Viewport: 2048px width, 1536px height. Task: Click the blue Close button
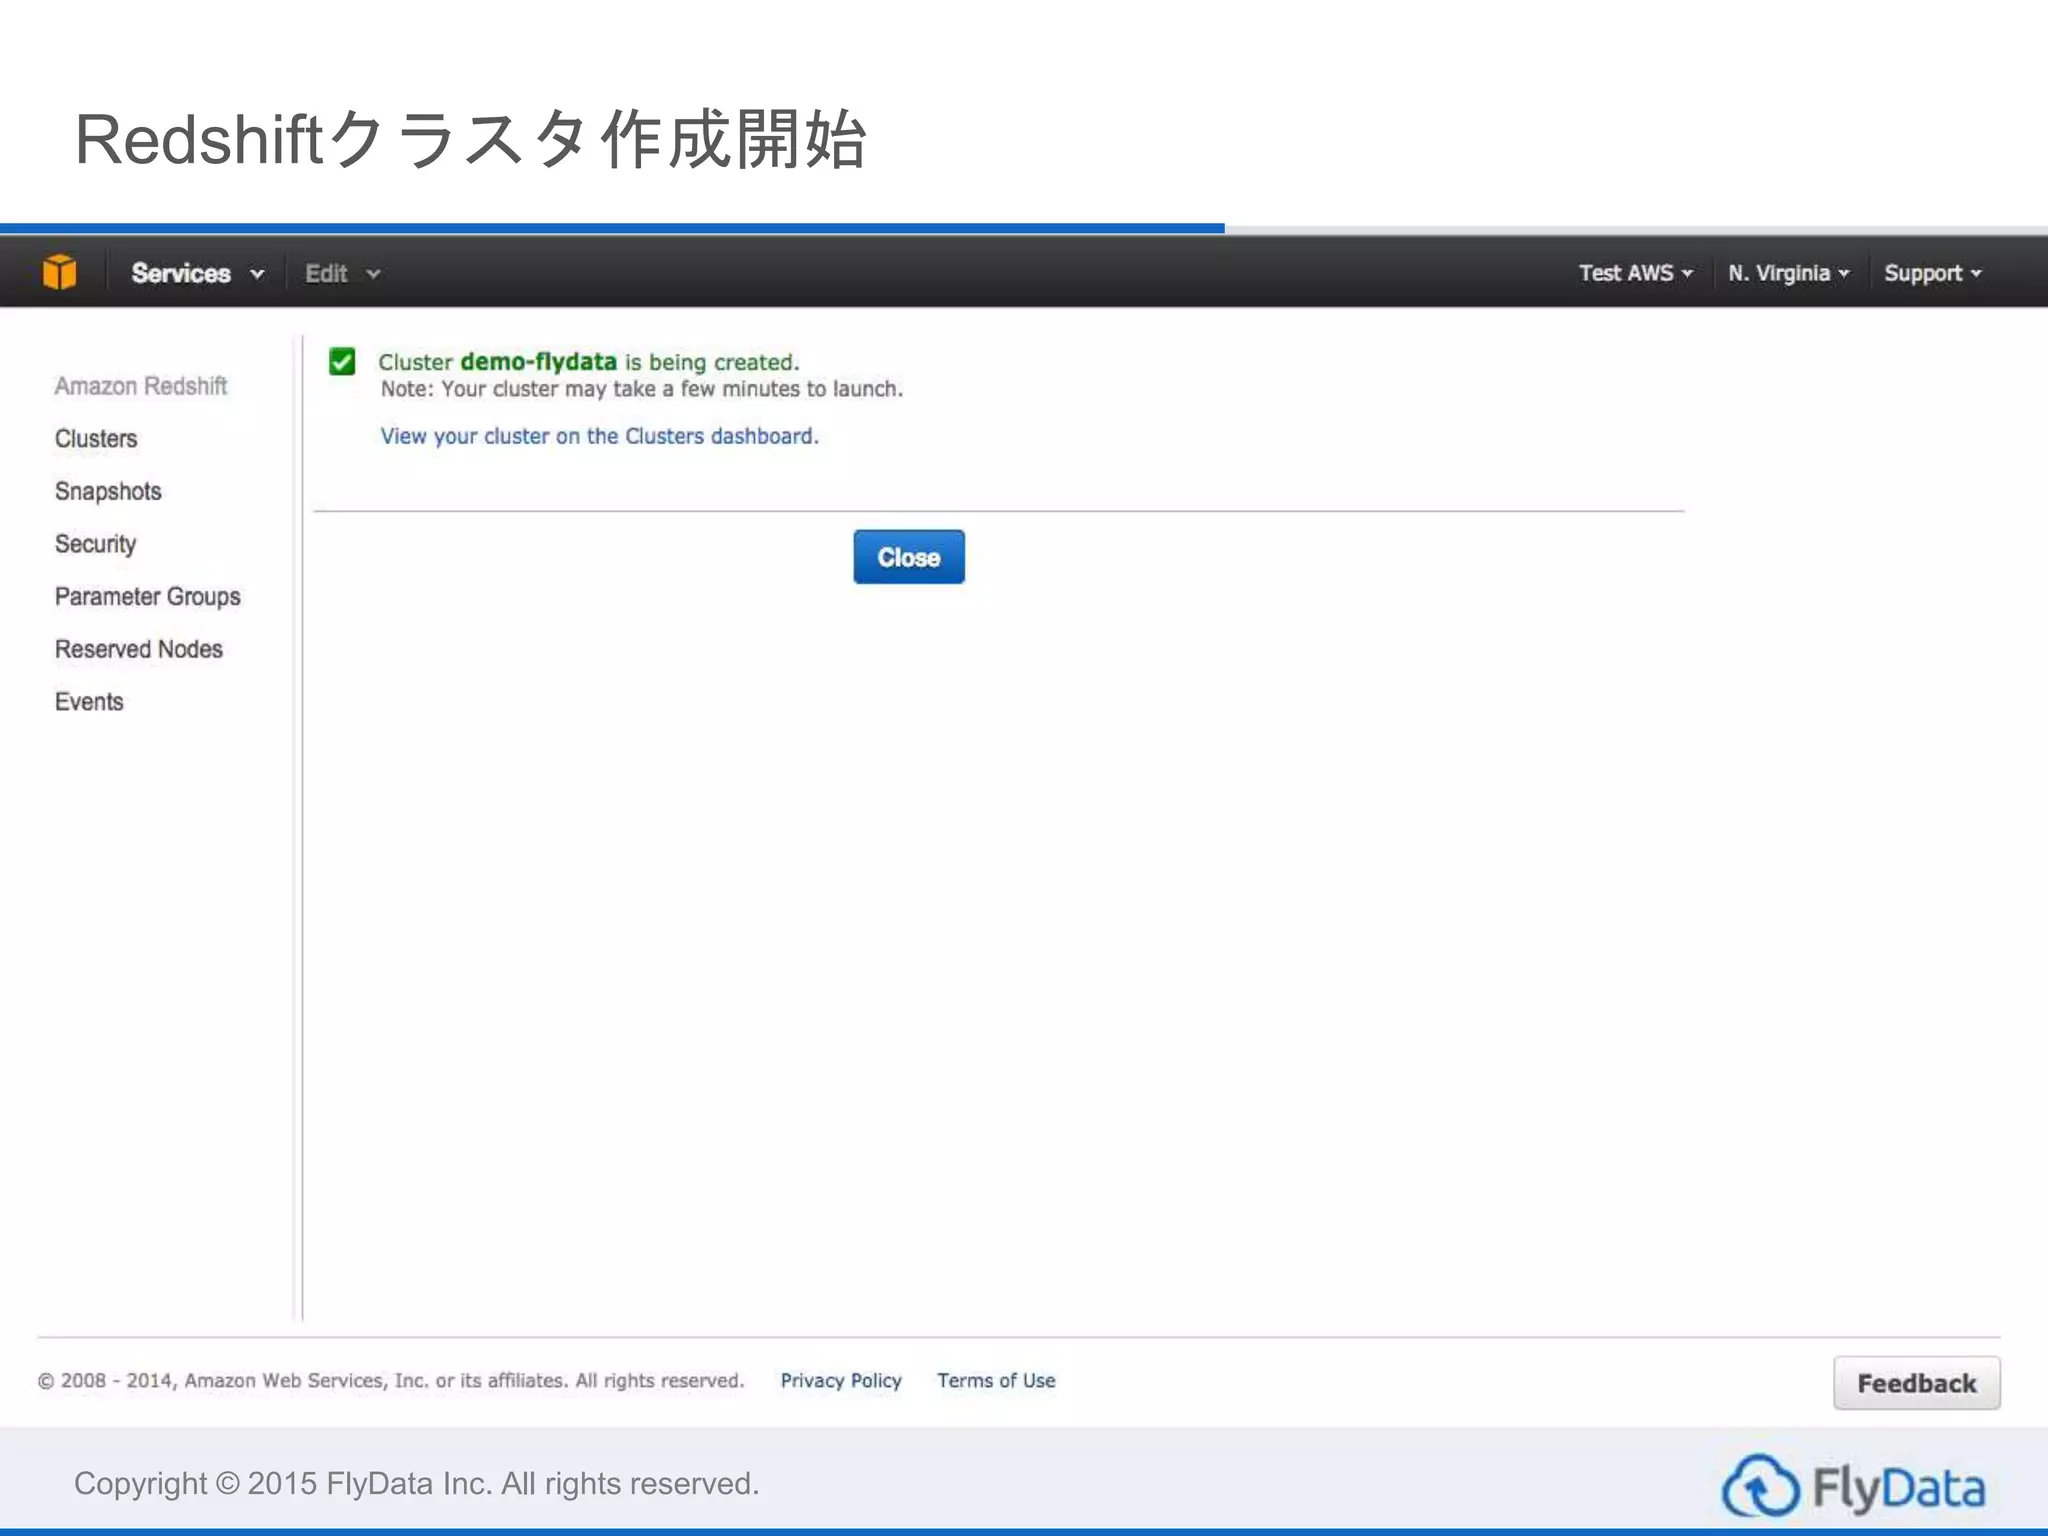[909, 557]
